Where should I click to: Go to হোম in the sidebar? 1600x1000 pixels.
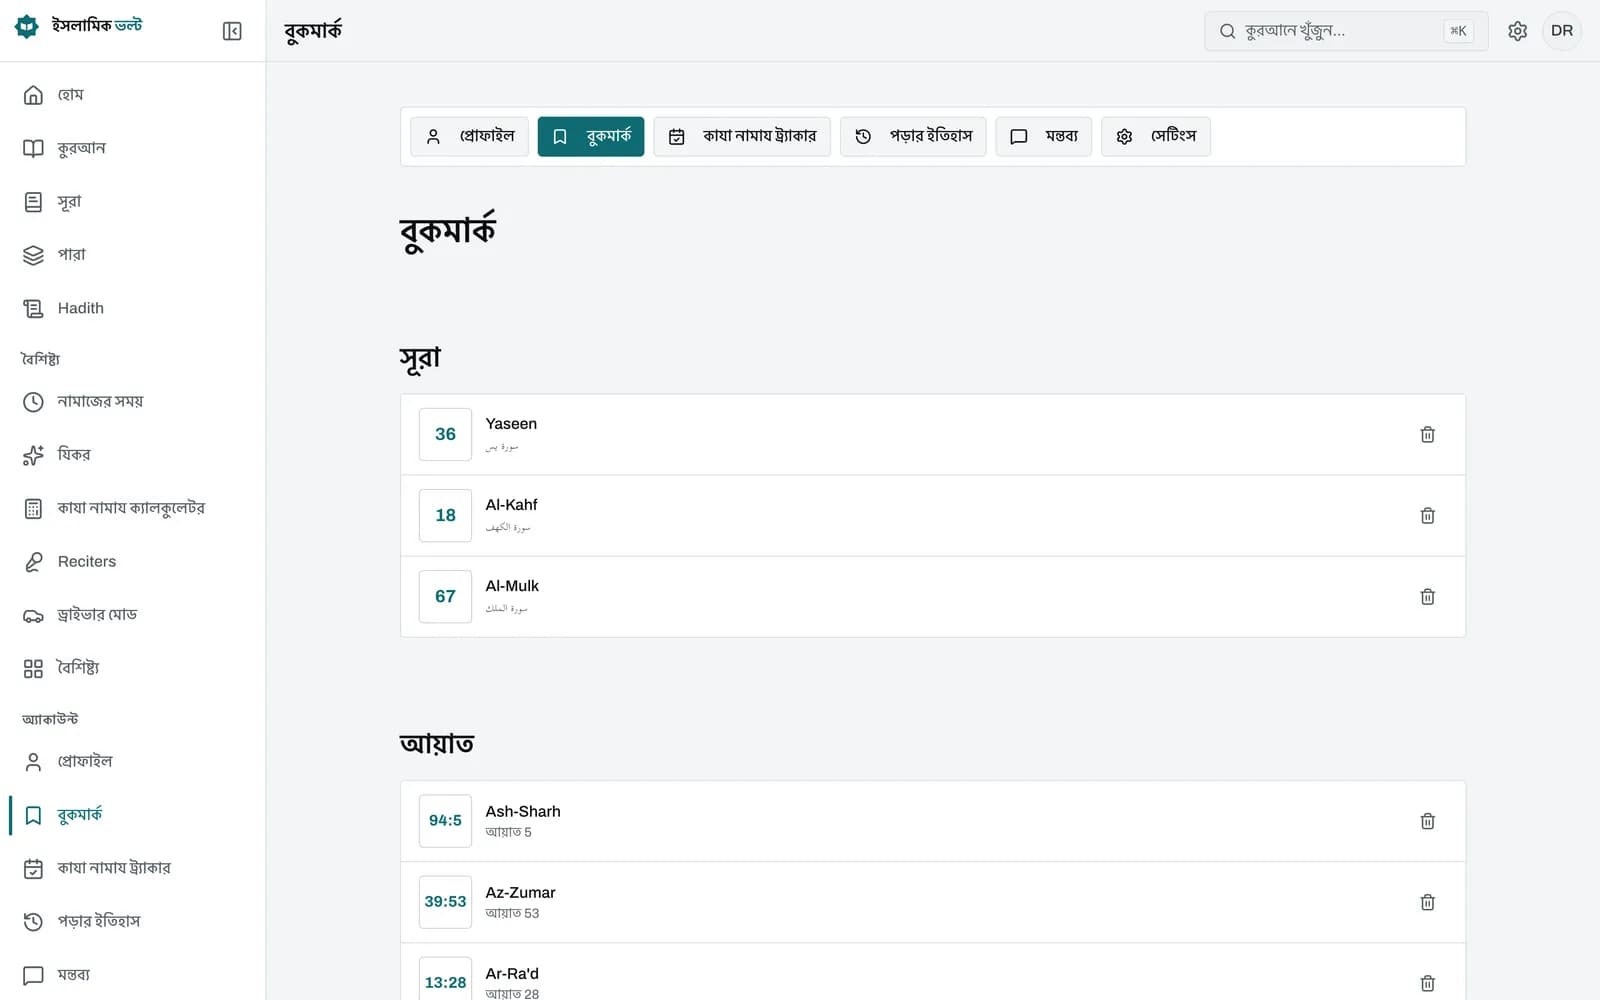(133, 95)
